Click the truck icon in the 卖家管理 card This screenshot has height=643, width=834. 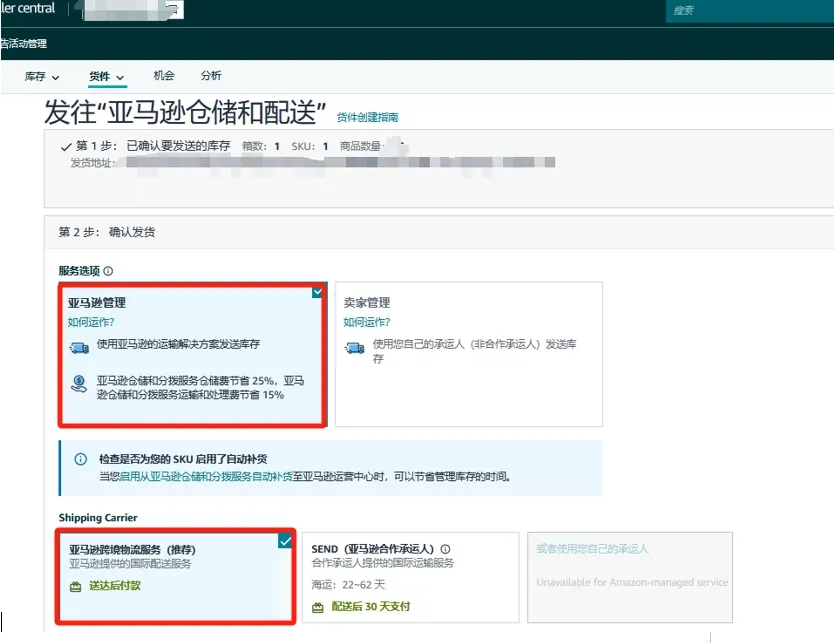[355, 349]
